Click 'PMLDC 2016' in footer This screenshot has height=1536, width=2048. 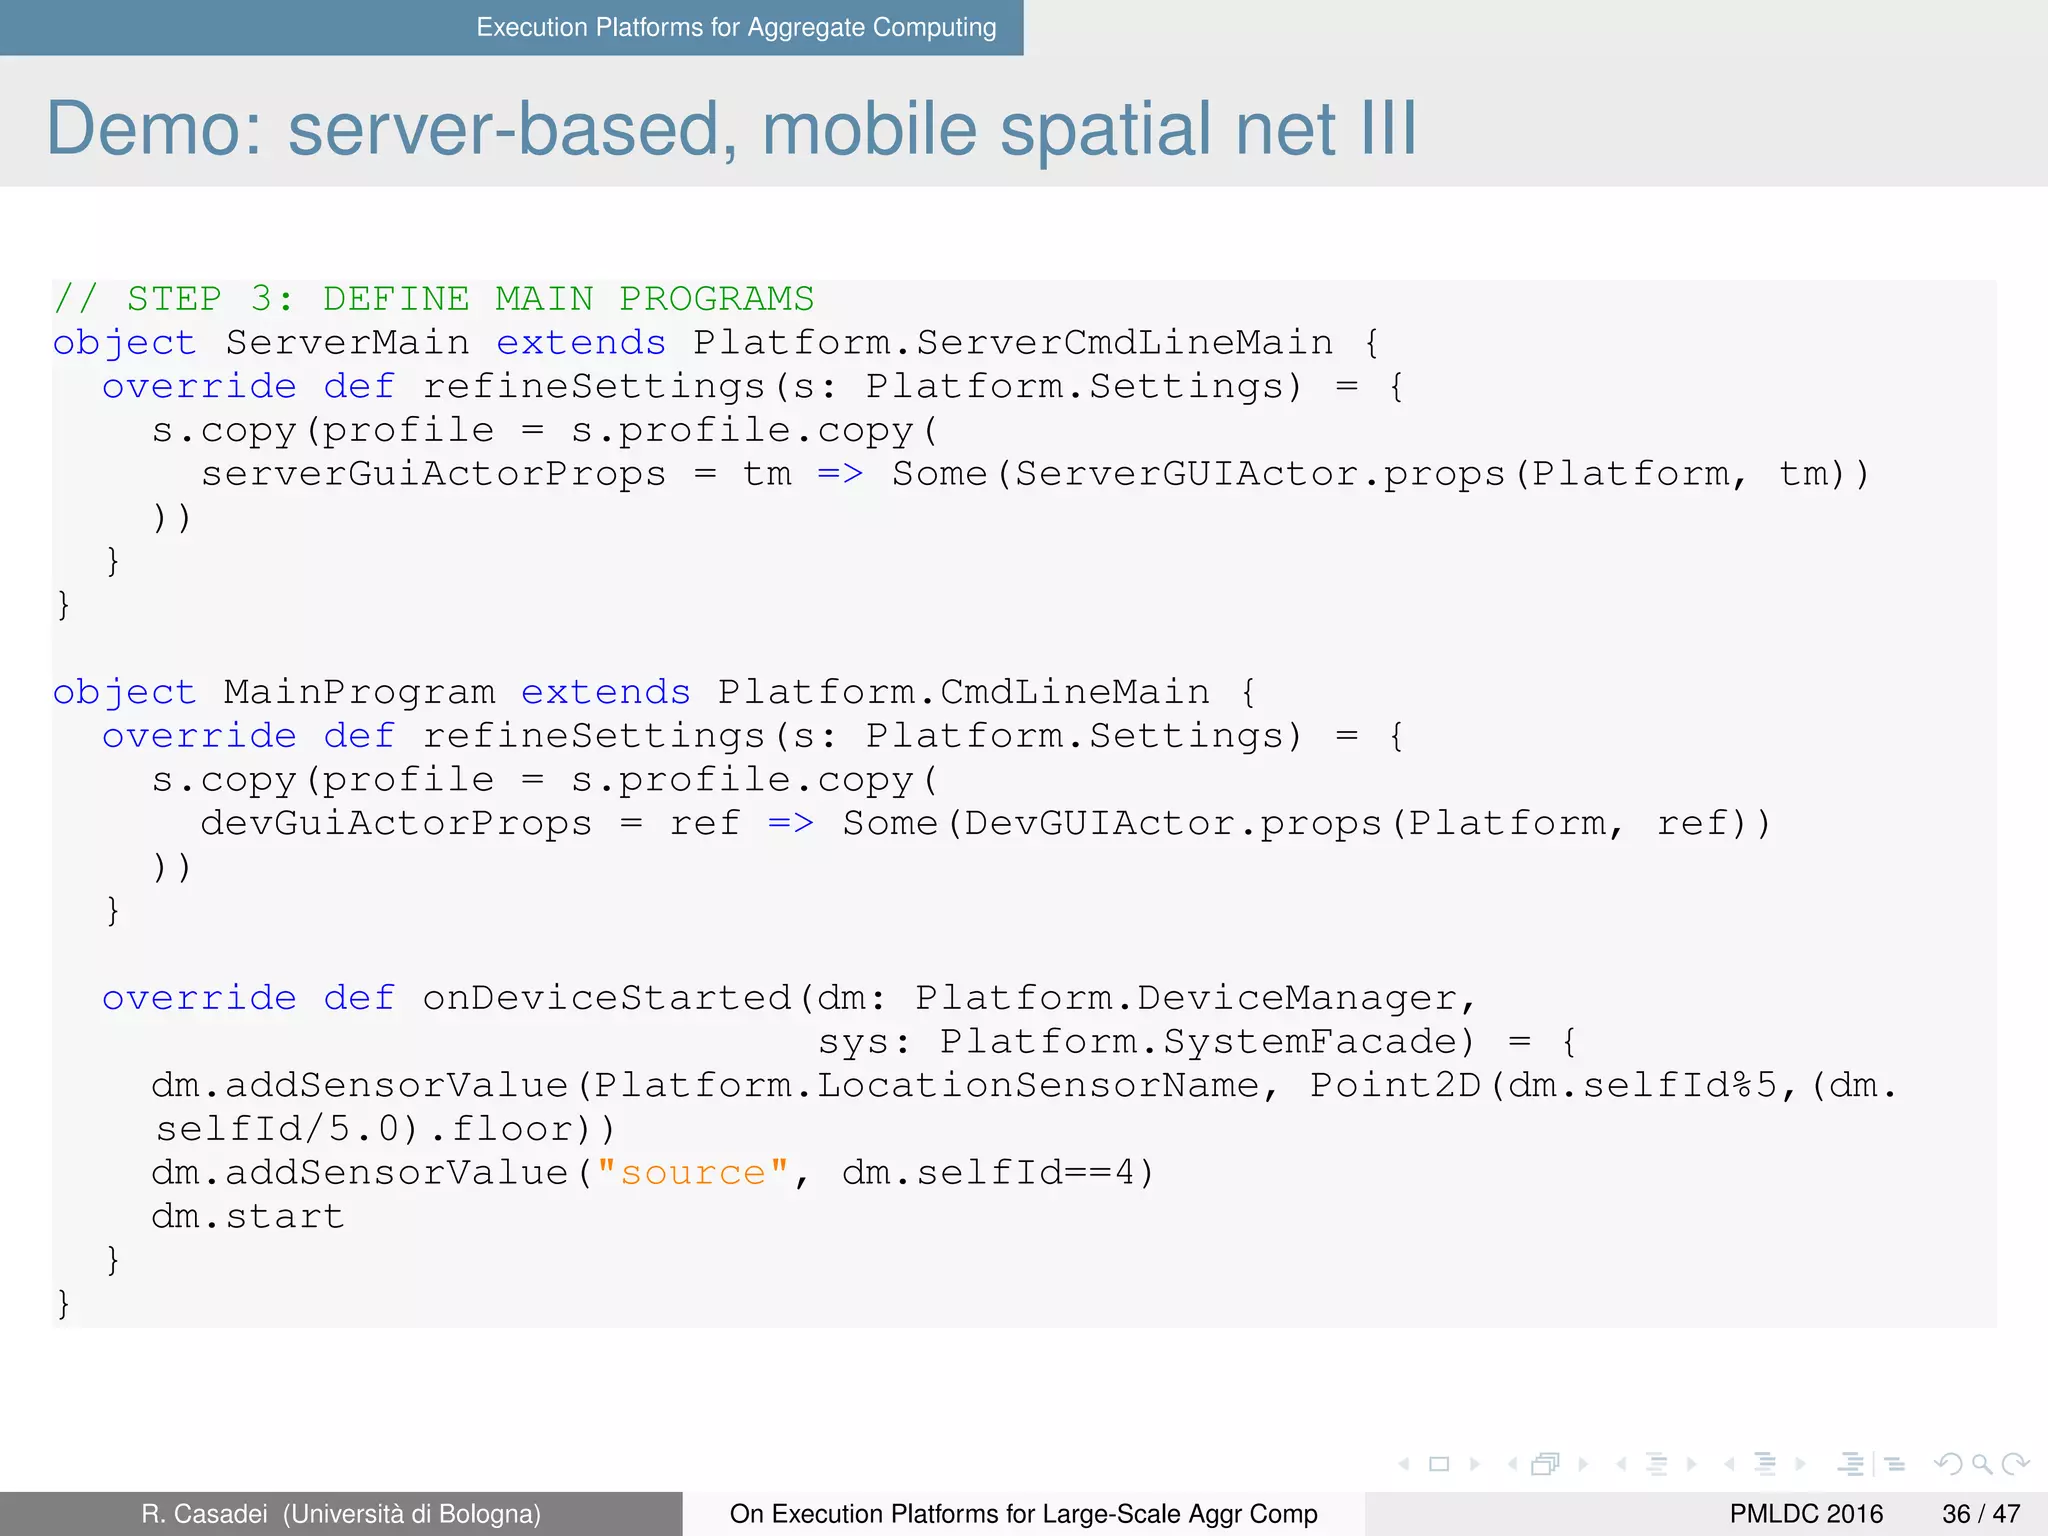[x=1806, y=1514]
